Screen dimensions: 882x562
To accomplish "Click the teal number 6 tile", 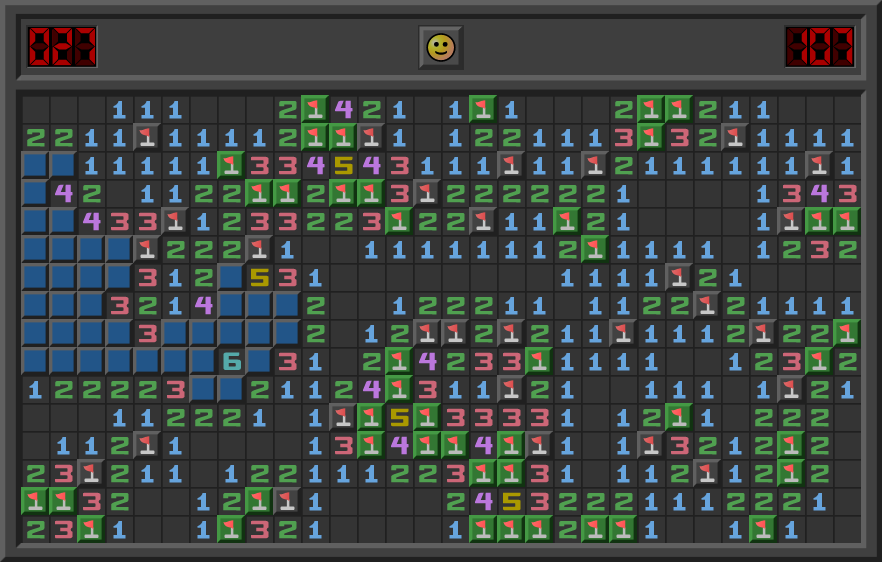I will [x=232, y=361].
